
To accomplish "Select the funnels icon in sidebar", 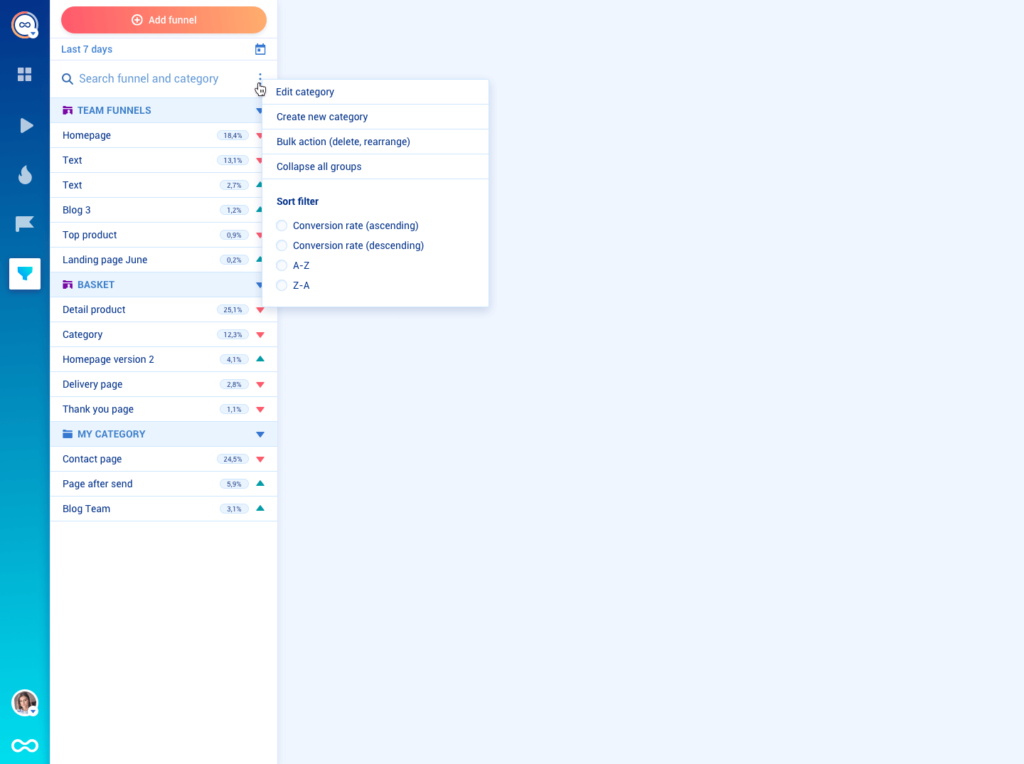I will pos(25,274).
